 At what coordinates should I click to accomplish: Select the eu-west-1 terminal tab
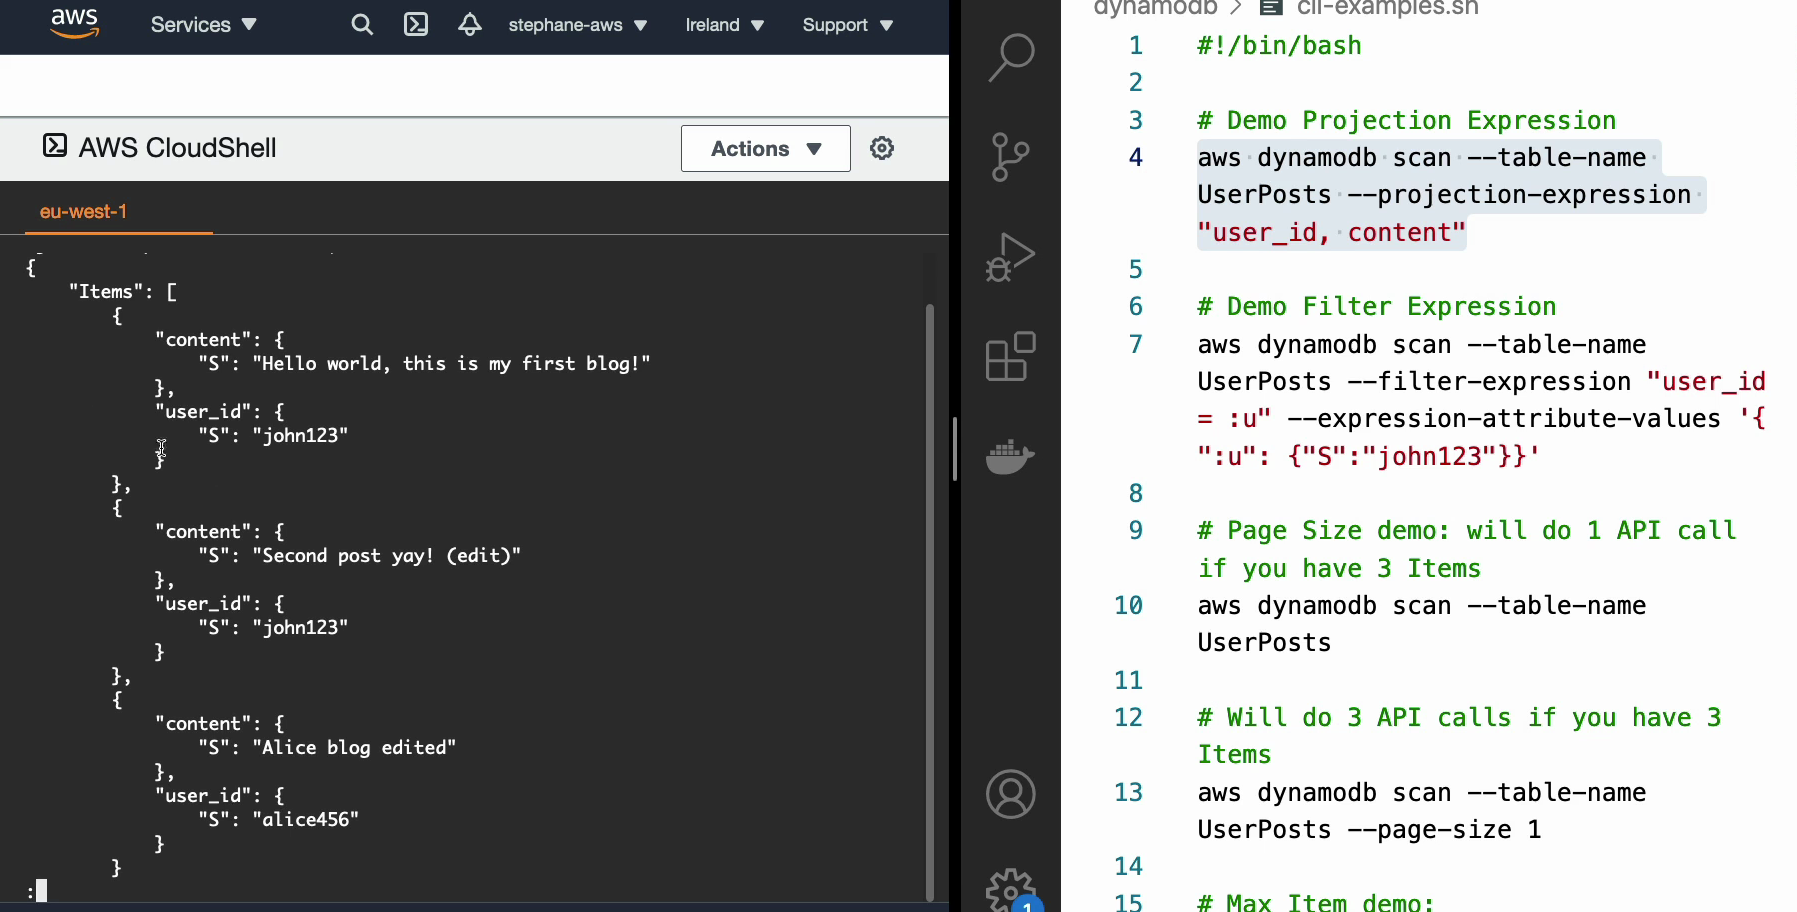(84, 212)
